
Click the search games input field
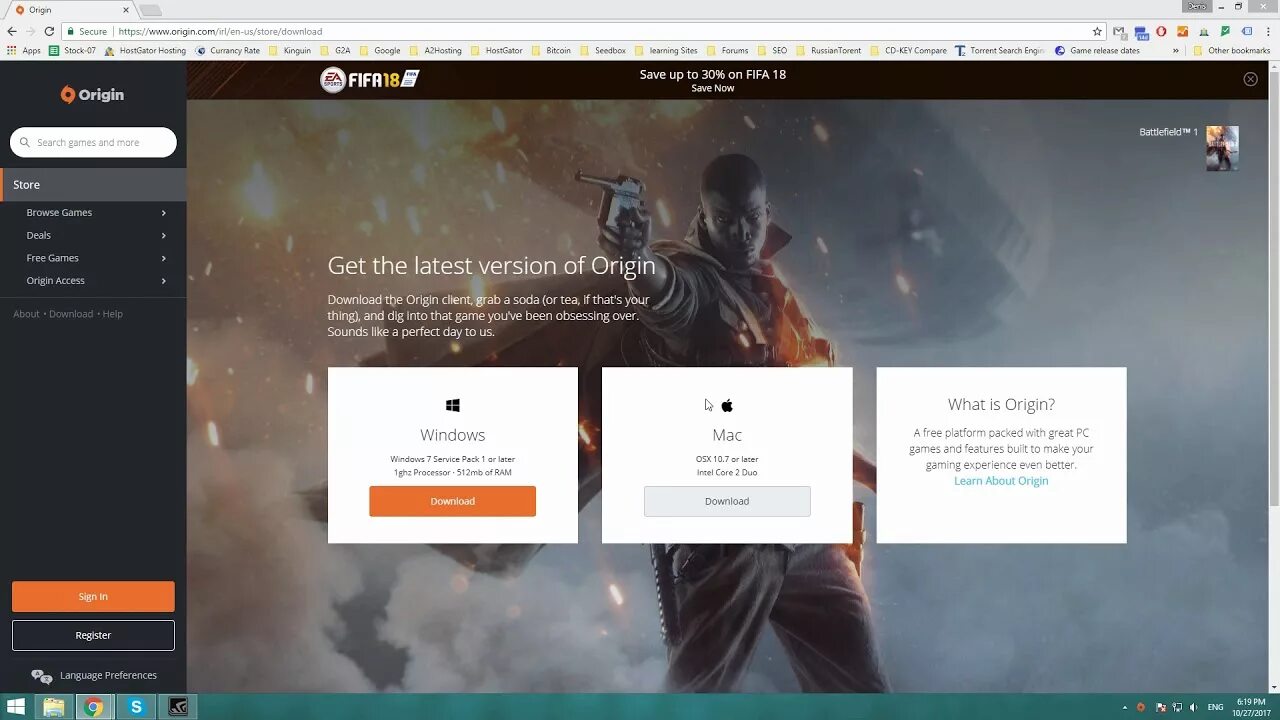pyautogui.click(x=93, y=142)
